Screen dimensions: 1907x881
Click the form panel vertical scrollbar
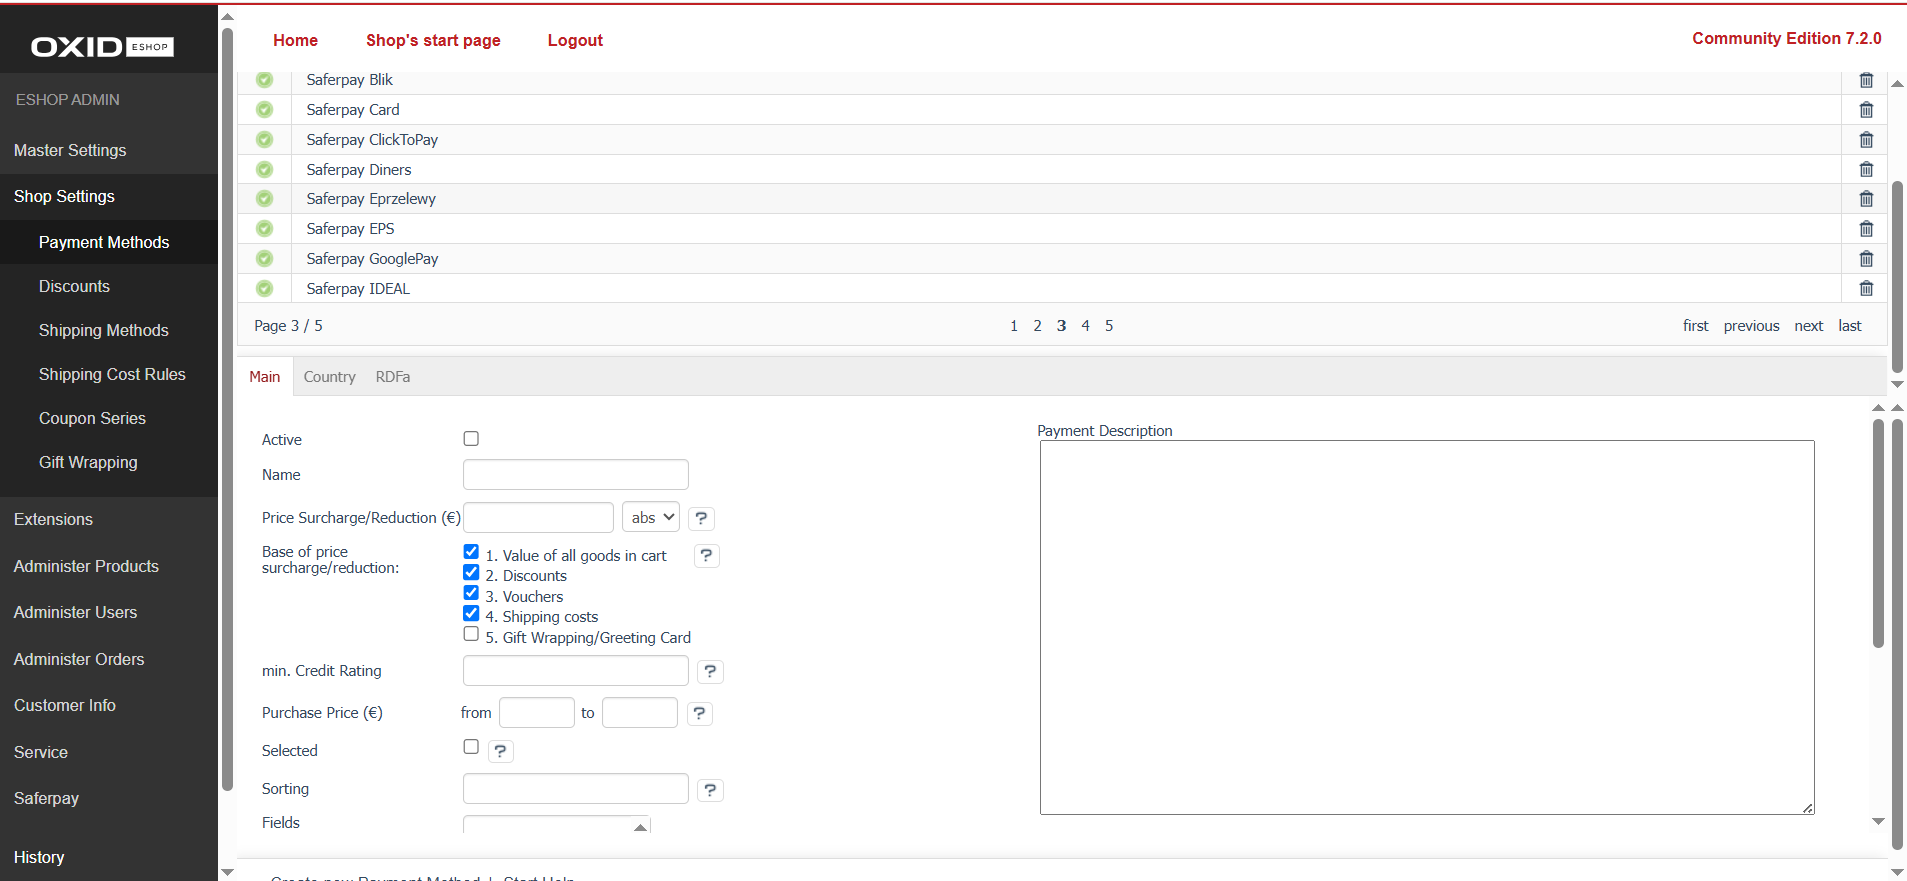1878,533
